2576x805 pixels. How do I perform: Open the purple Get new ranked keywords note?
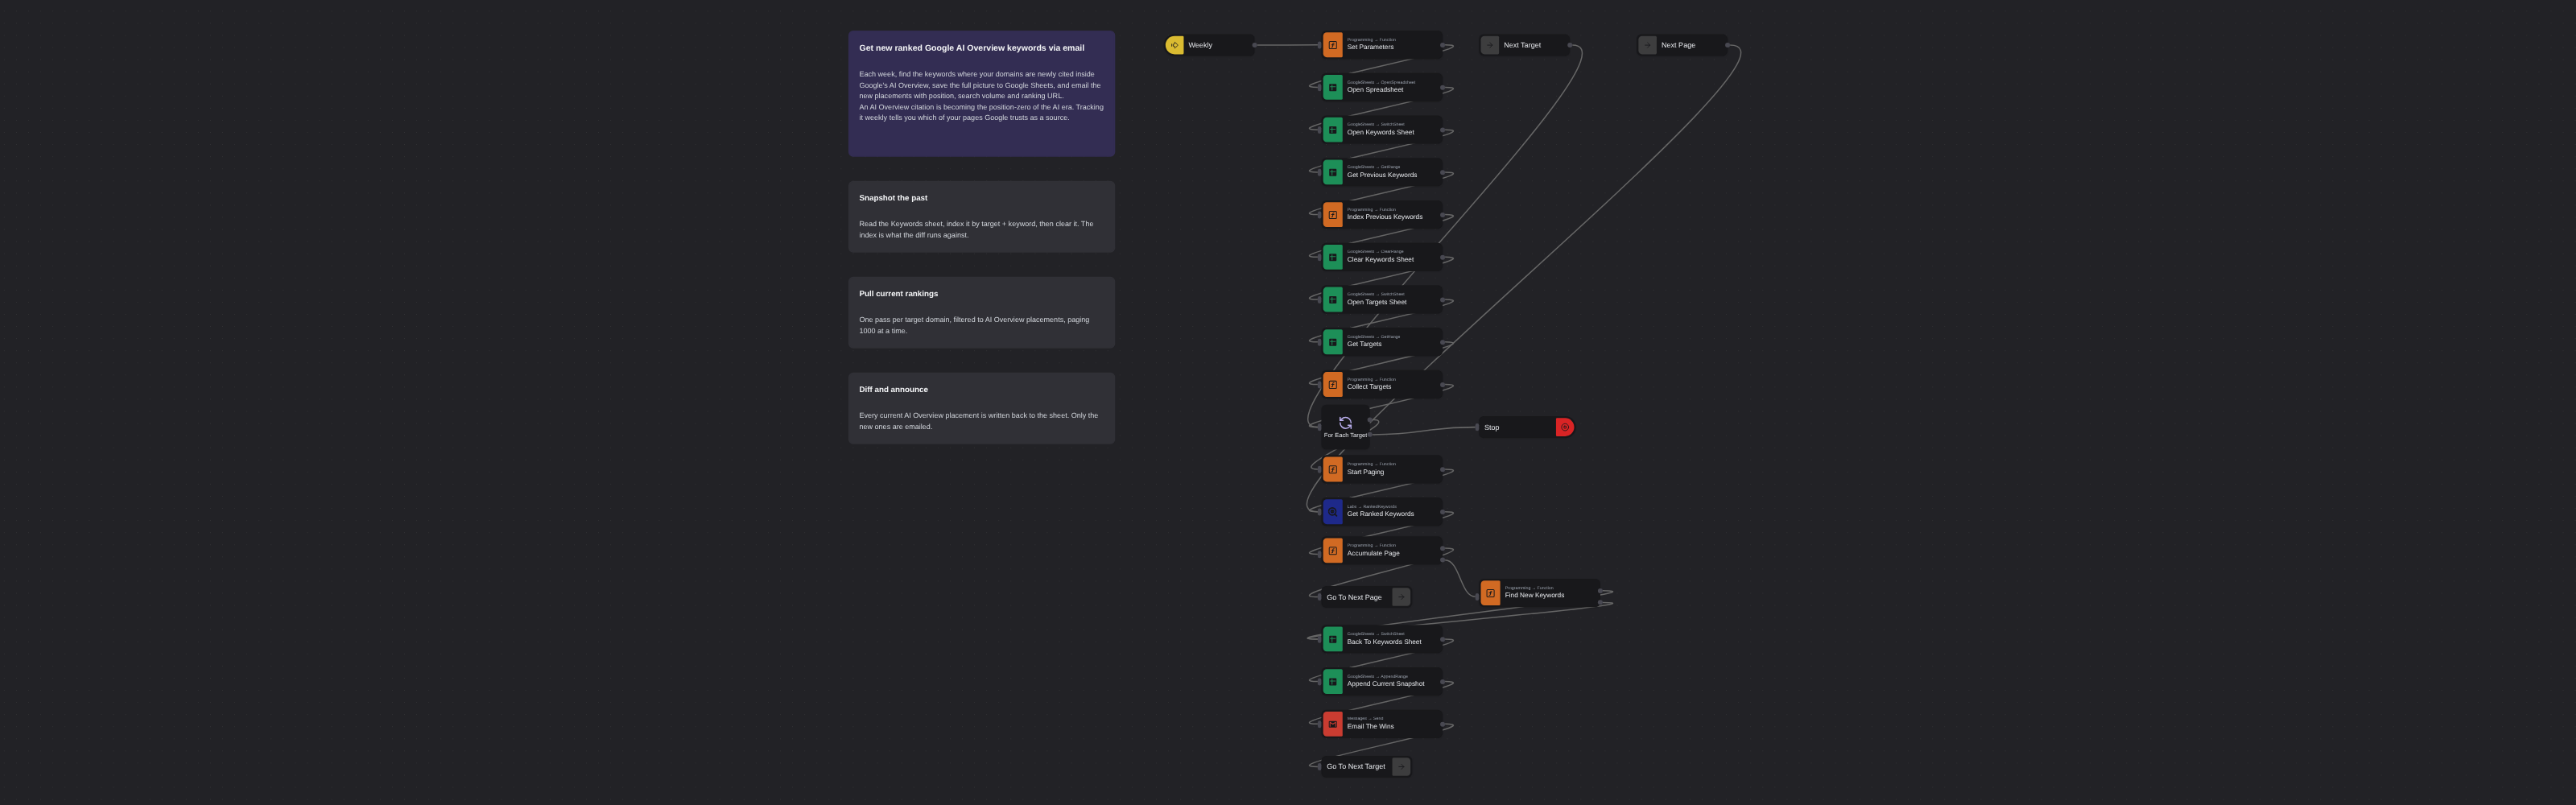[x=981, y=93]
